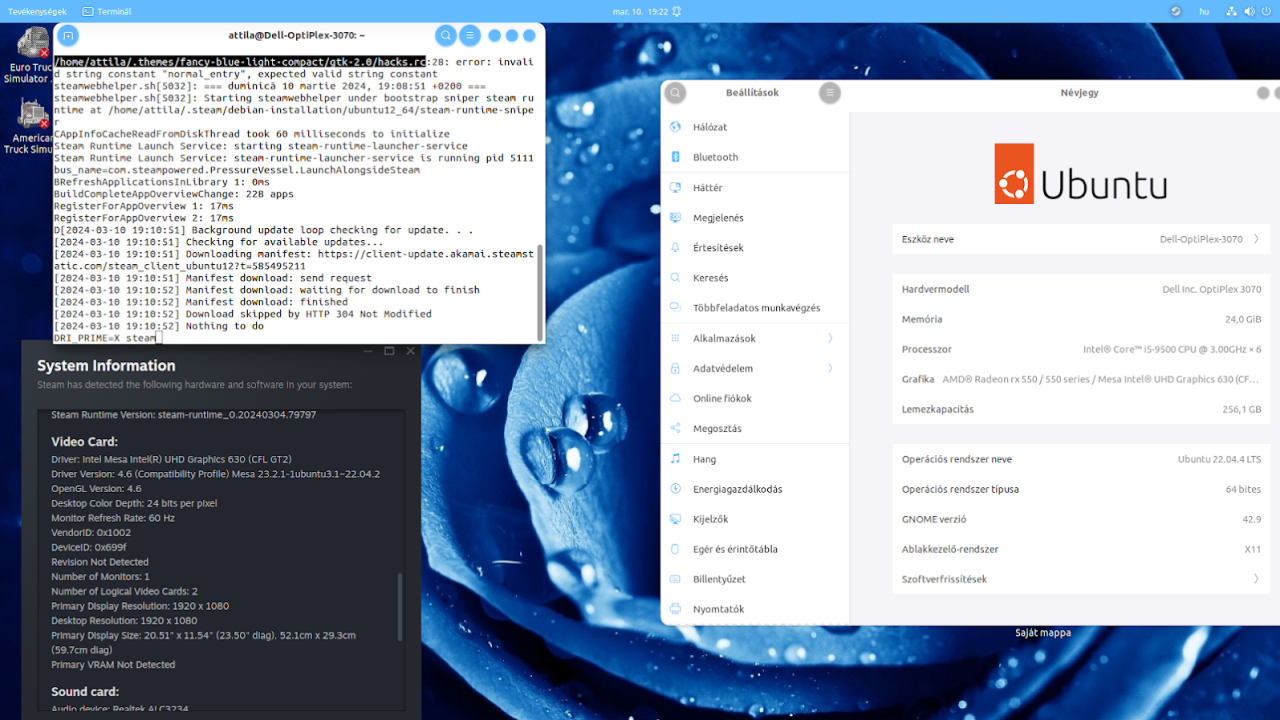Screen dimensions: 1280x720
Task: Click the highlighted hacks.rc path in Terminal
Action: click(x=240, y=62)
